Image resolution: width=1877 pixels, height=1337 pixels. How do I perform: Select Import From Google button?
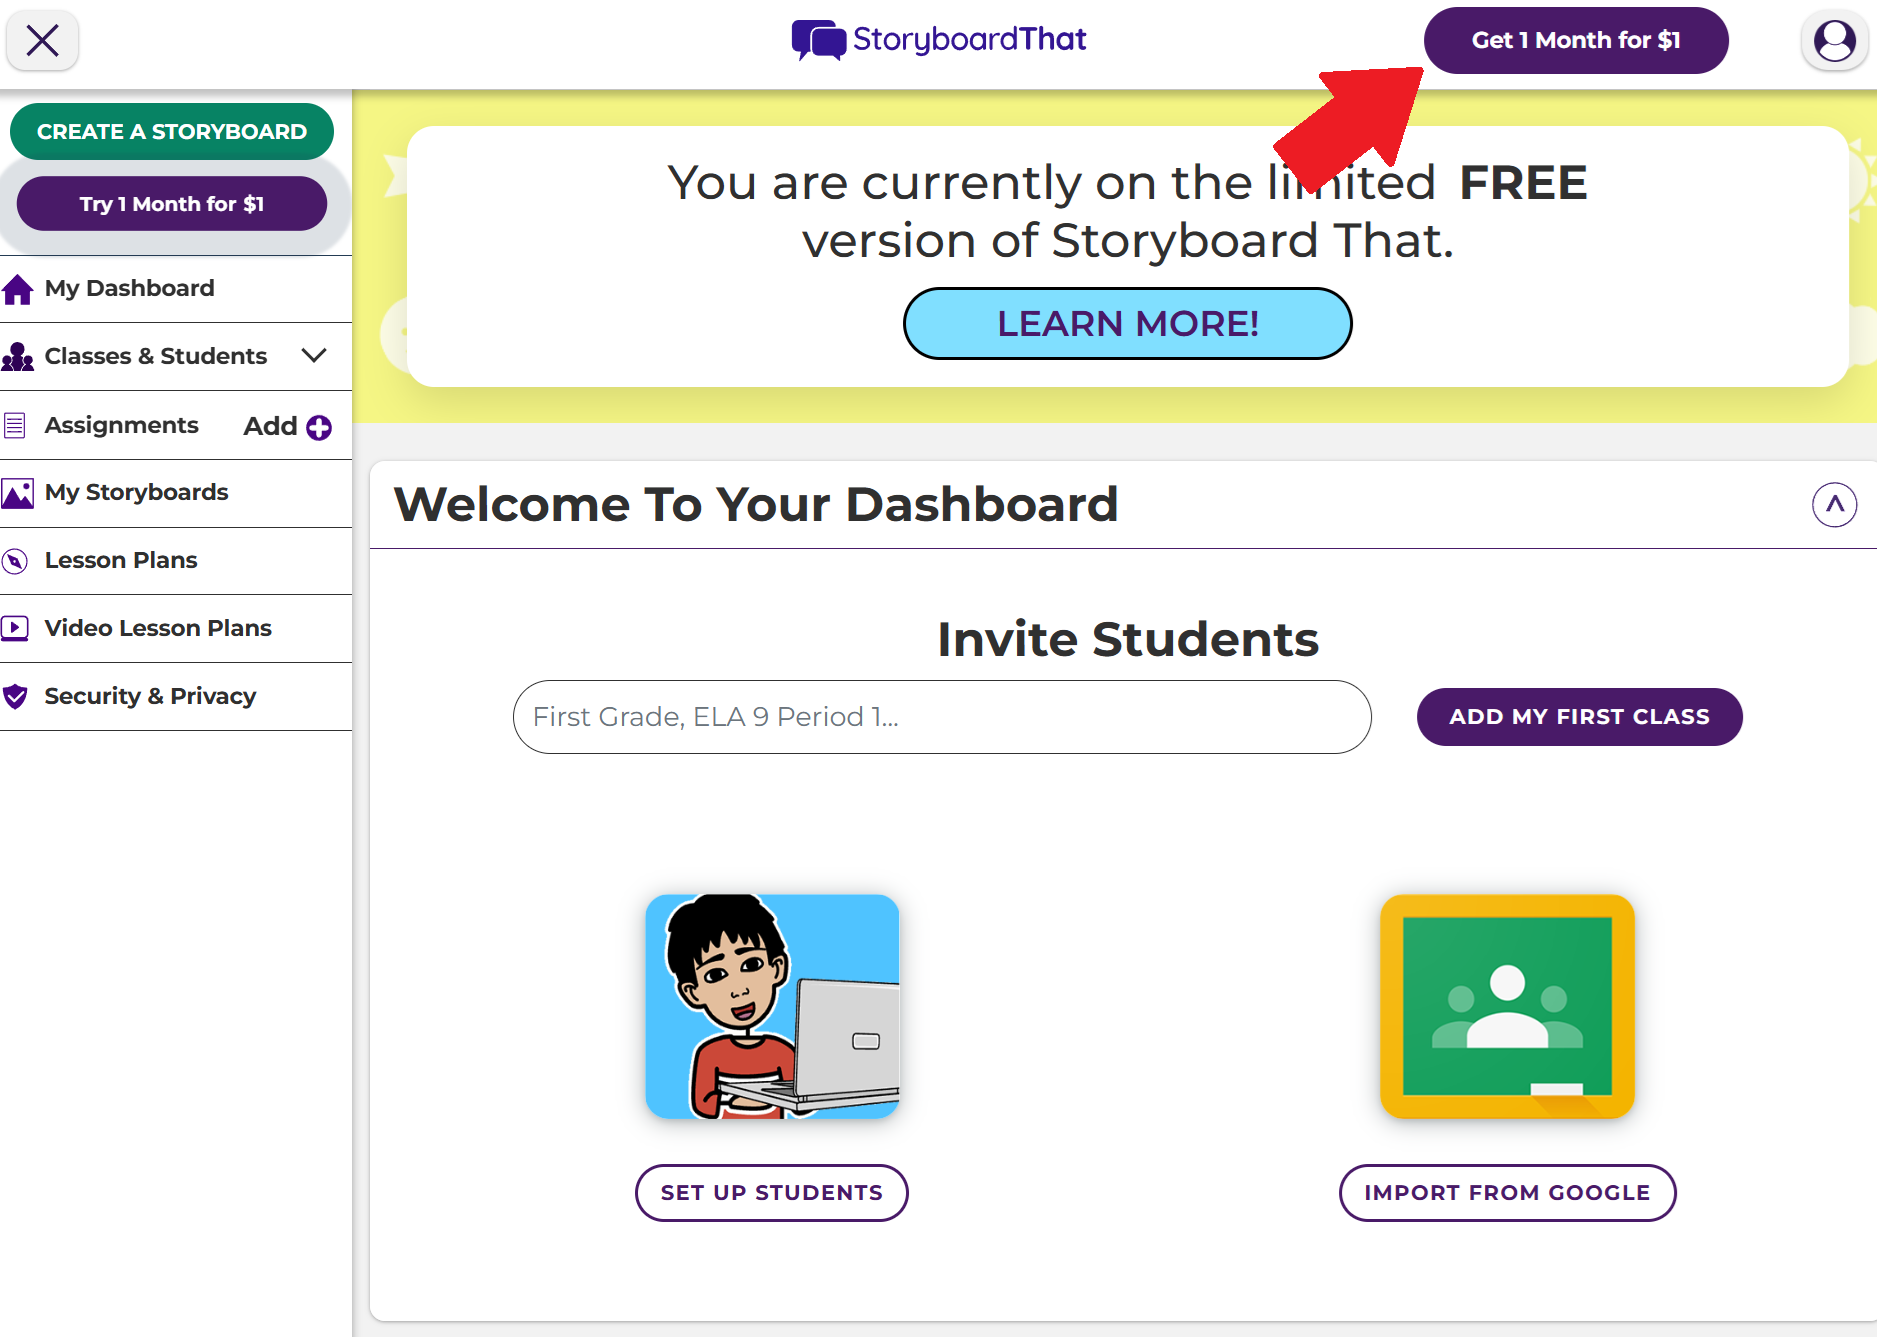coord(1507,1193)
